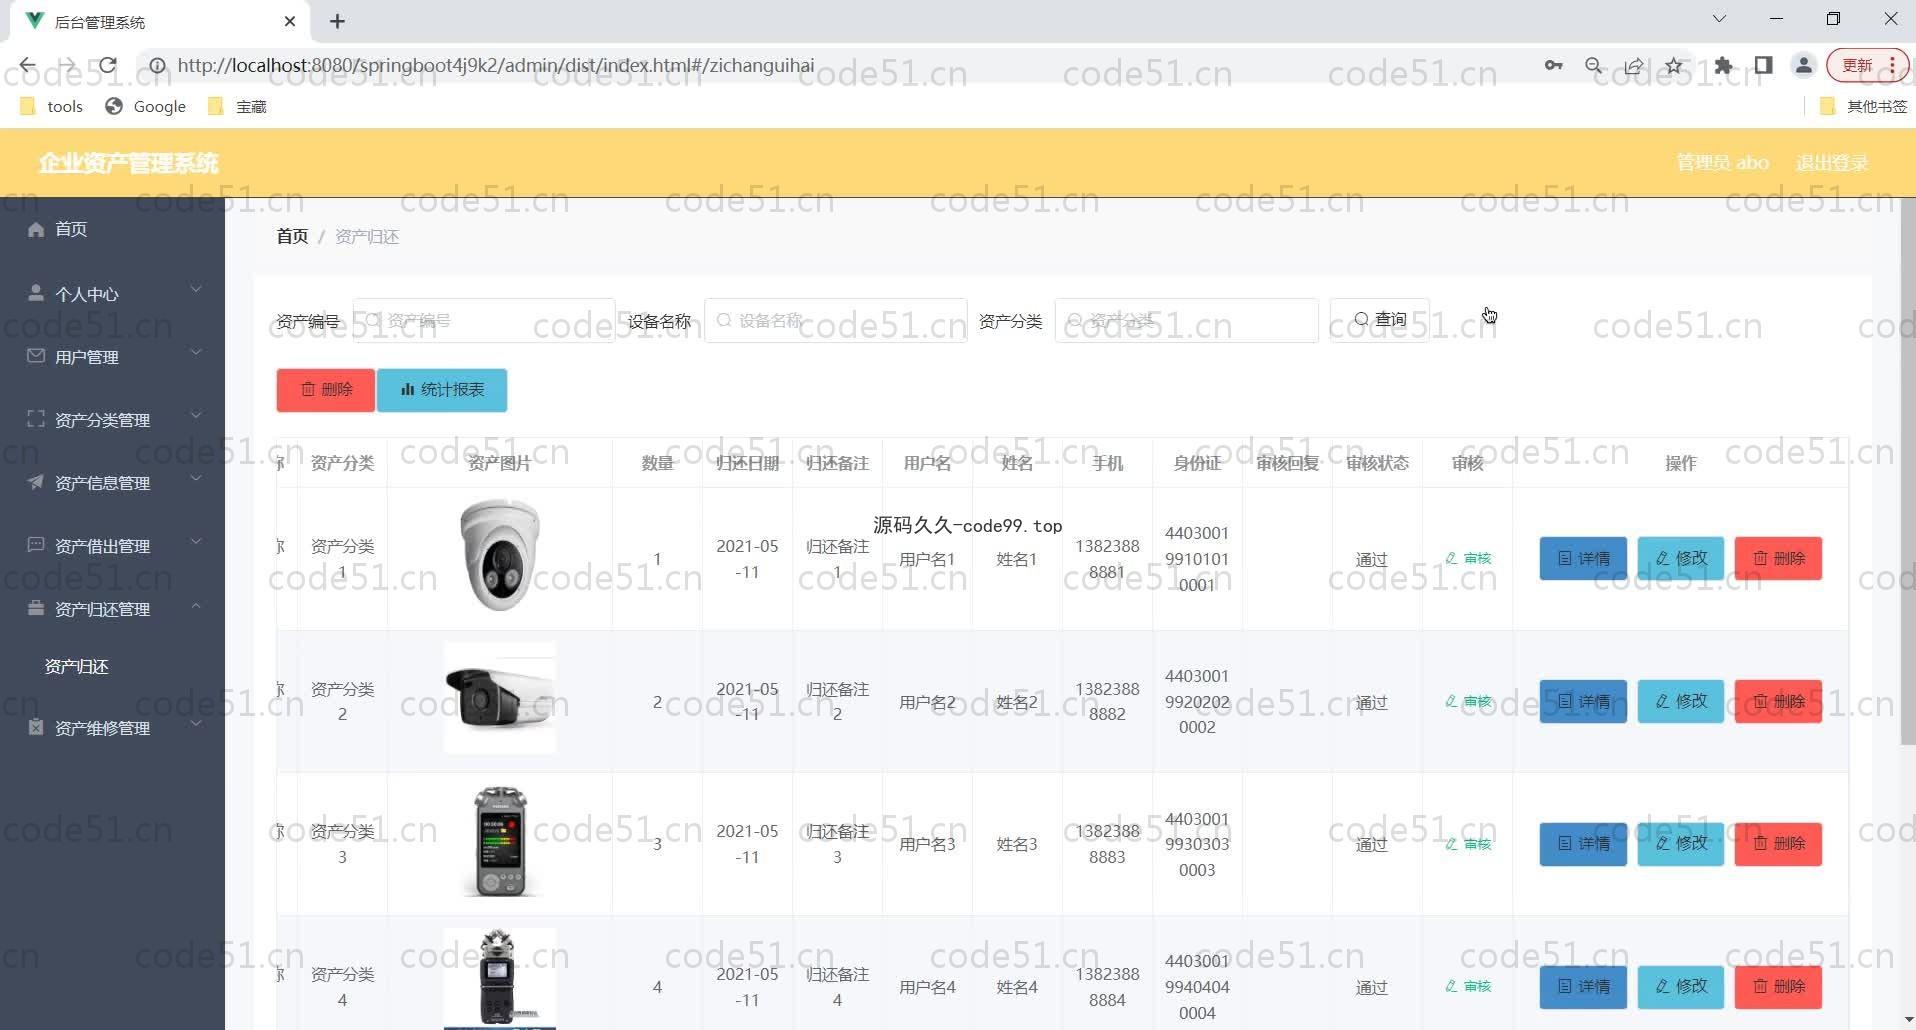
Task: Click 删除 for 用户名2 row
Action: (x=1778, y=701)
